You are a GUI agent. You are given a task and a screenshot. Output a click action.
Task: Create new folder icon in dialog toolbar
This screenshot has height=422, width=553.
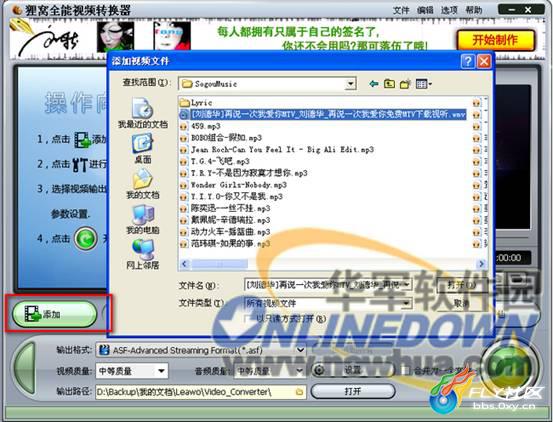(x=405, y=84)
